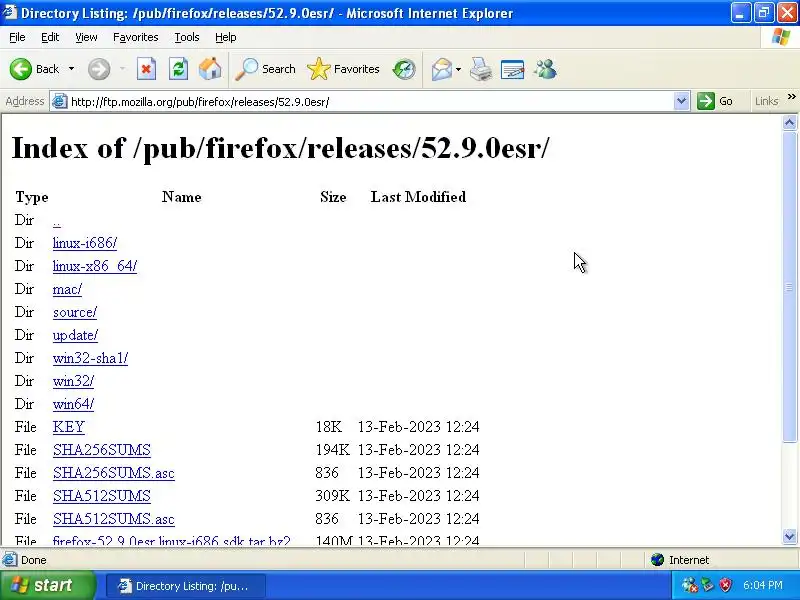Open the File menu
Viewport: 800px width, 600px height.
pyautogui.click(x=17, y=37)
